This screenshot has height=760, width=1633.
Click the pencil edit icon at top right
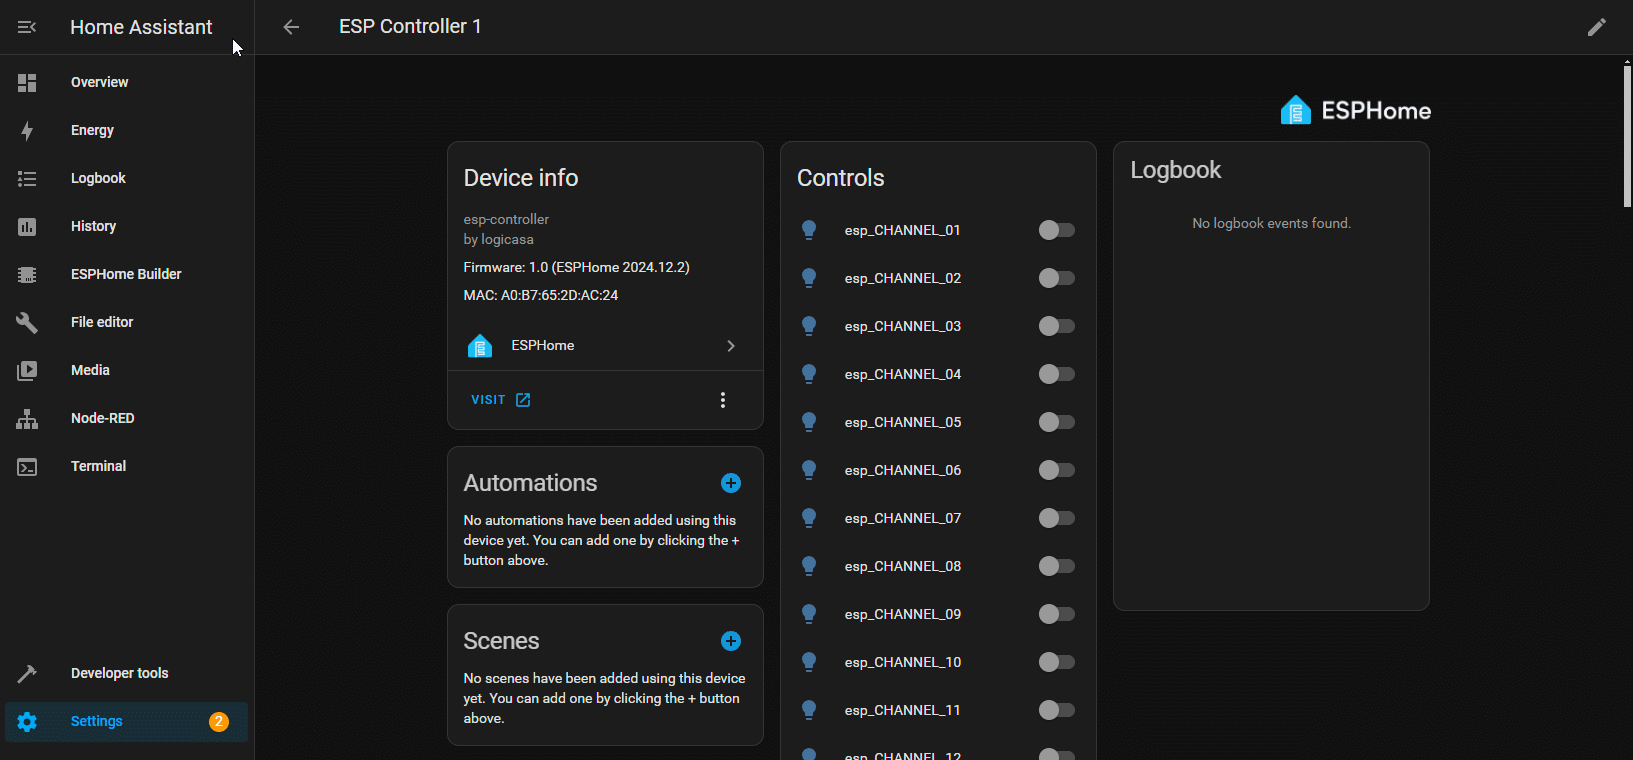click(x=1596, y=27)
